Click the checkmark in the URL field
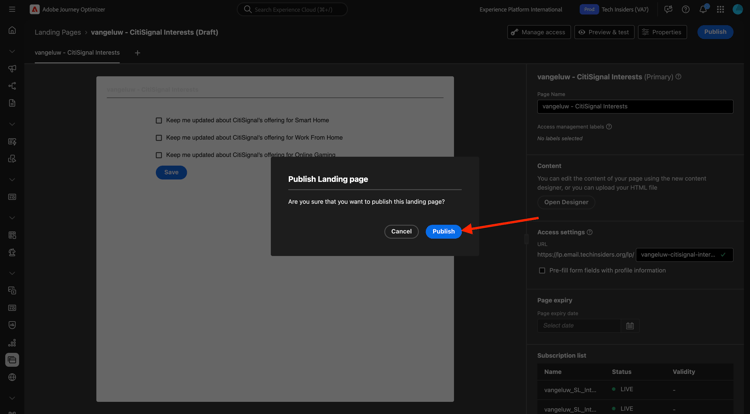Screen dimensions: 750x414 point(723,254)
